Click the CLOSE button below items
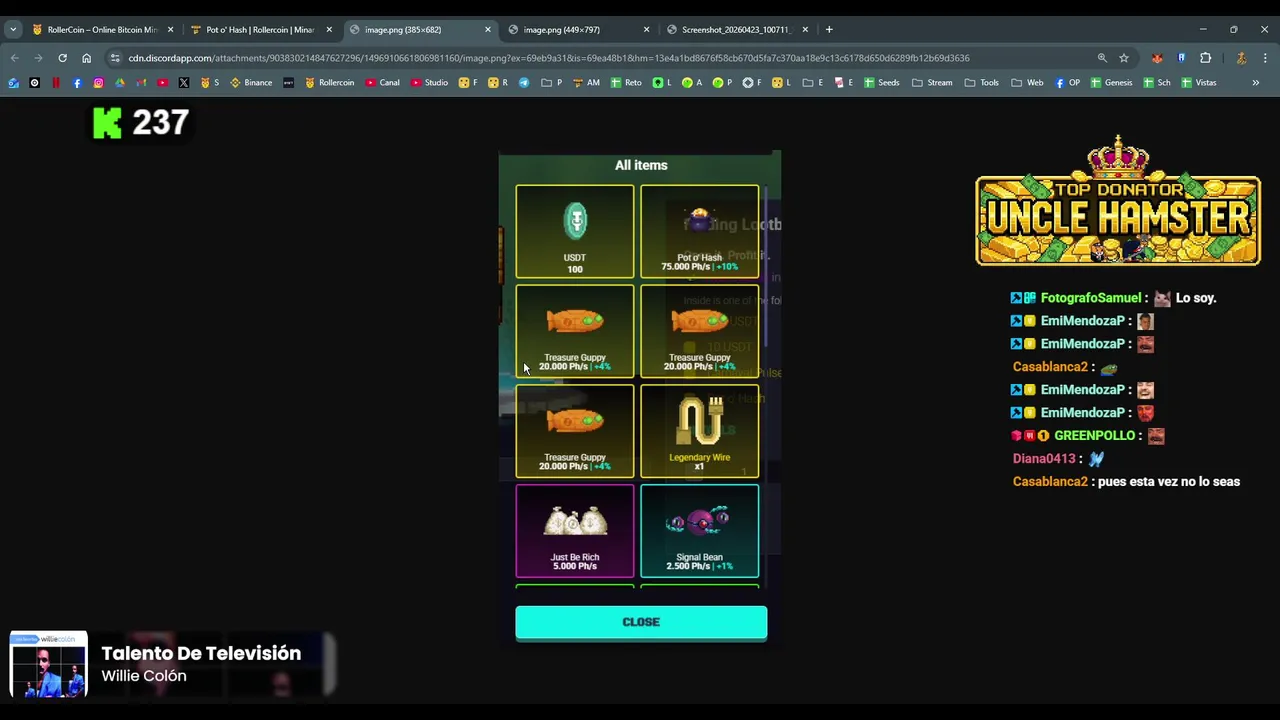 (641, 622)
